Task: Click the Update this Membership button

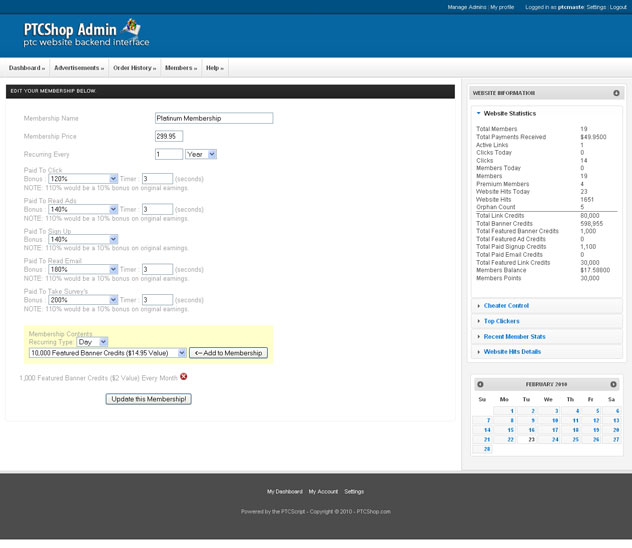Action: click(x=148, y=399)
